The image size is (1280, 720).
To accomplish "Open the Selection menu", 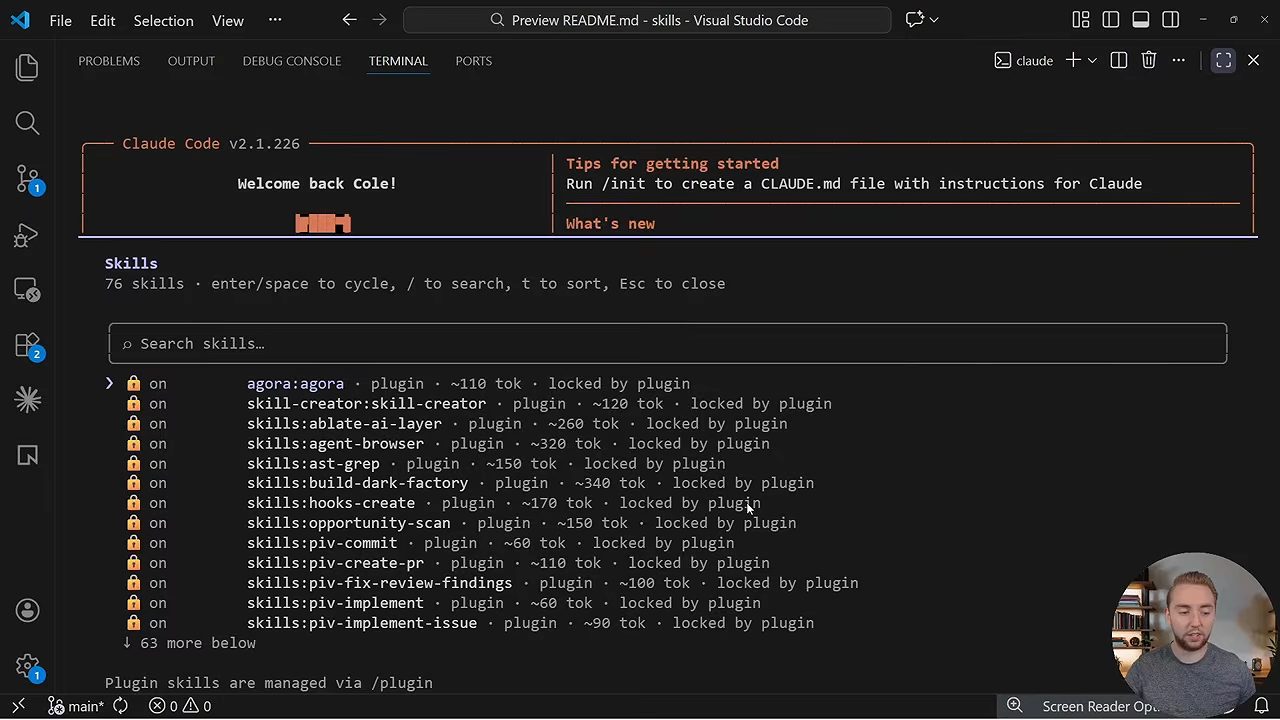I will (x=163, y=20).
